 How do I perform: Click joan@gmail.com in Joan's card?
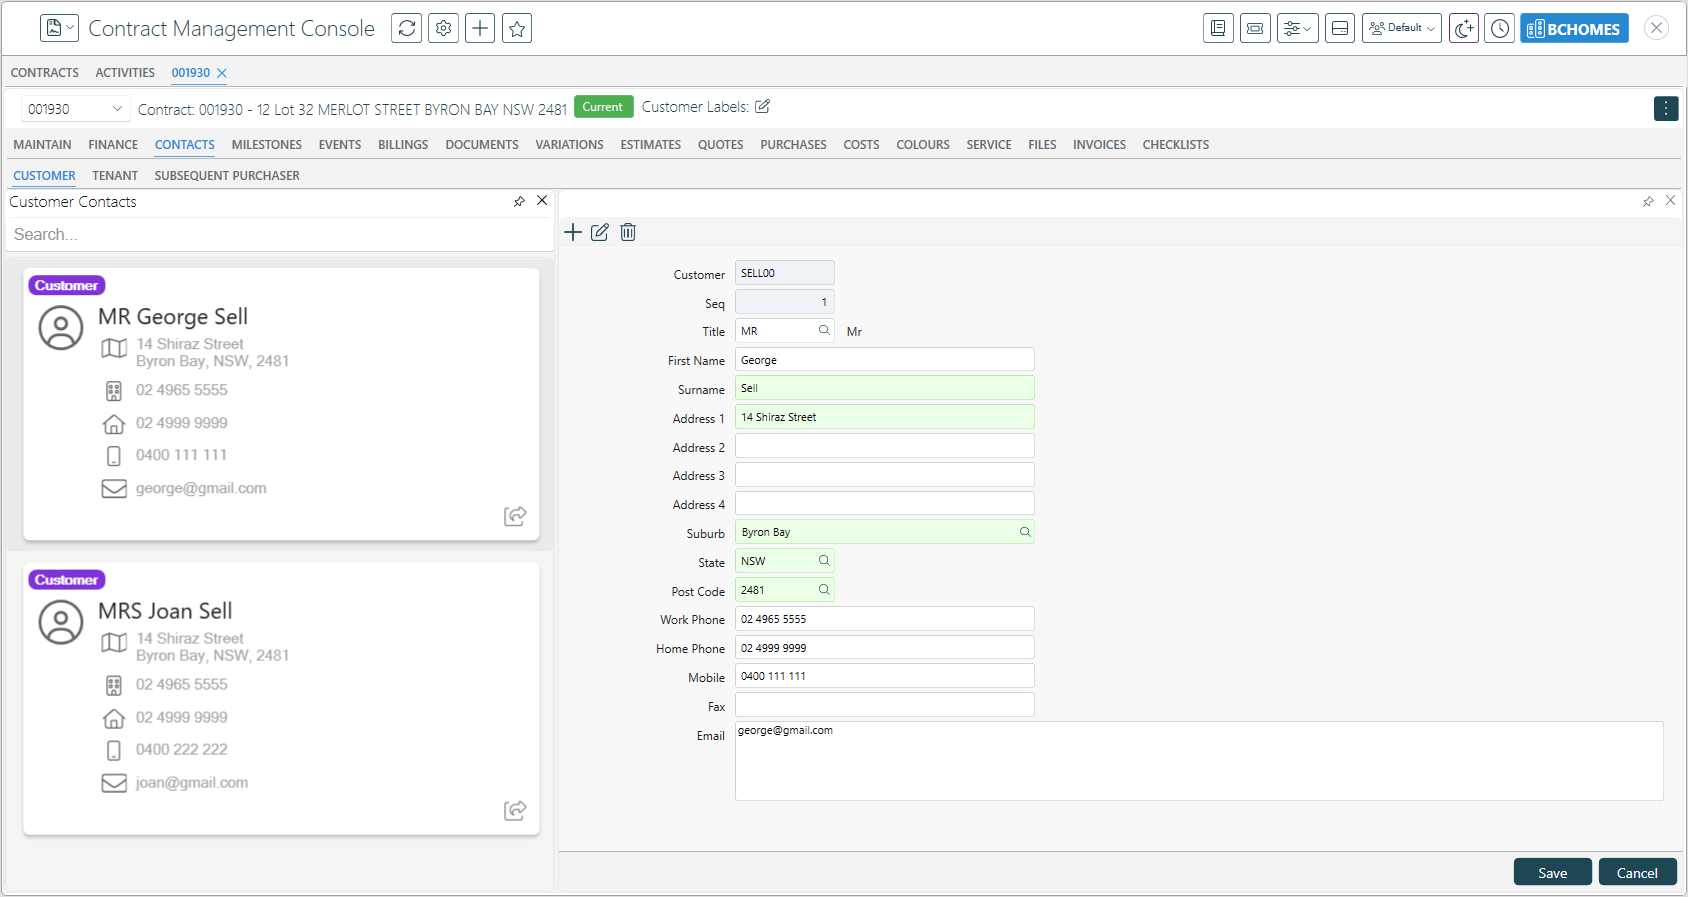click(x=192, y=782)
